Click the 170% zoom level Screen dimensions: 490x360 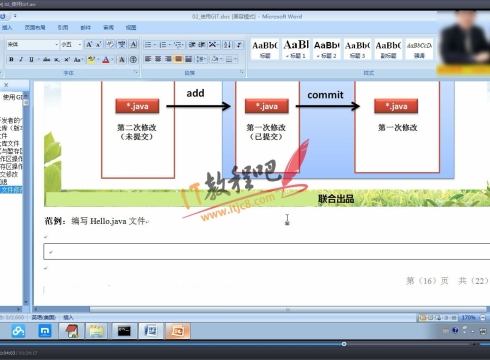(x=468, y=318)
